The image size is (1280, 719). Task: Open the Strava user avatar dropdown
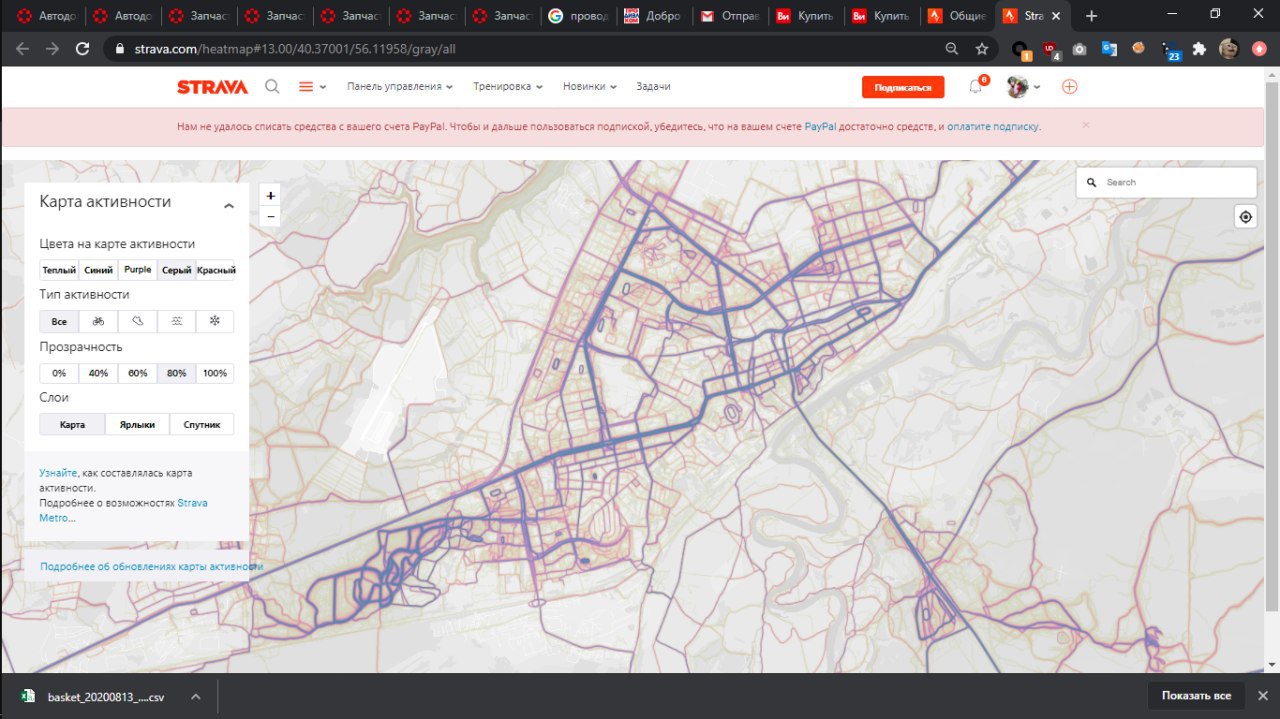[x=1023, y=87]
